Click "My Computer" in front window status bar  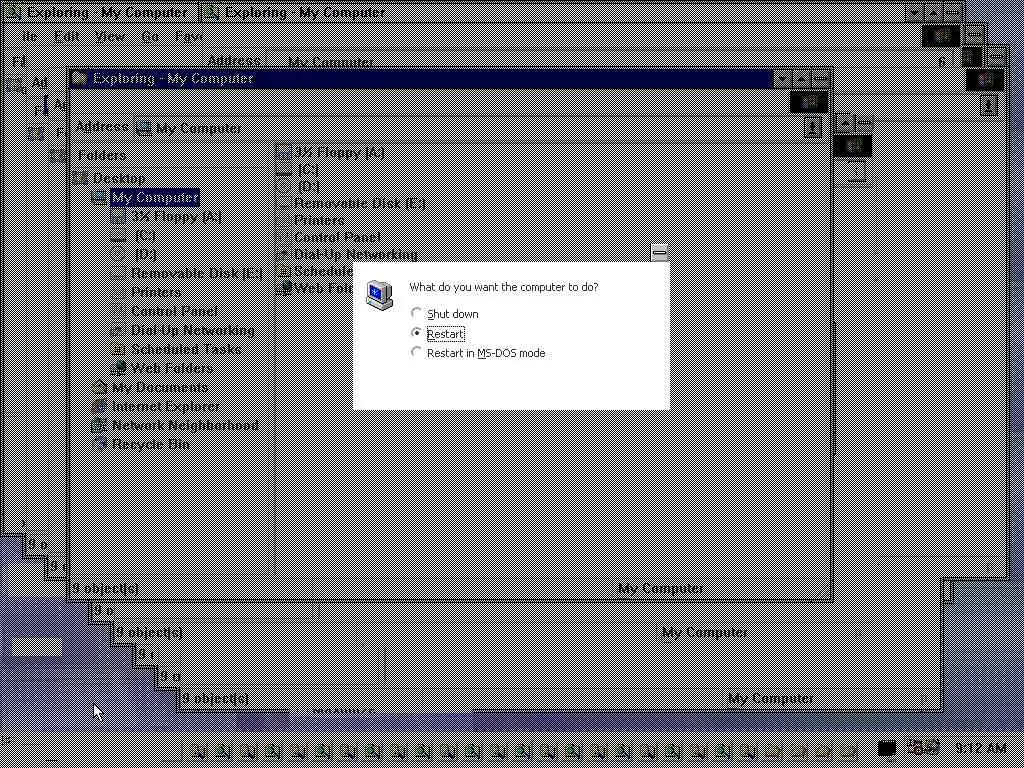coord(660,588)
